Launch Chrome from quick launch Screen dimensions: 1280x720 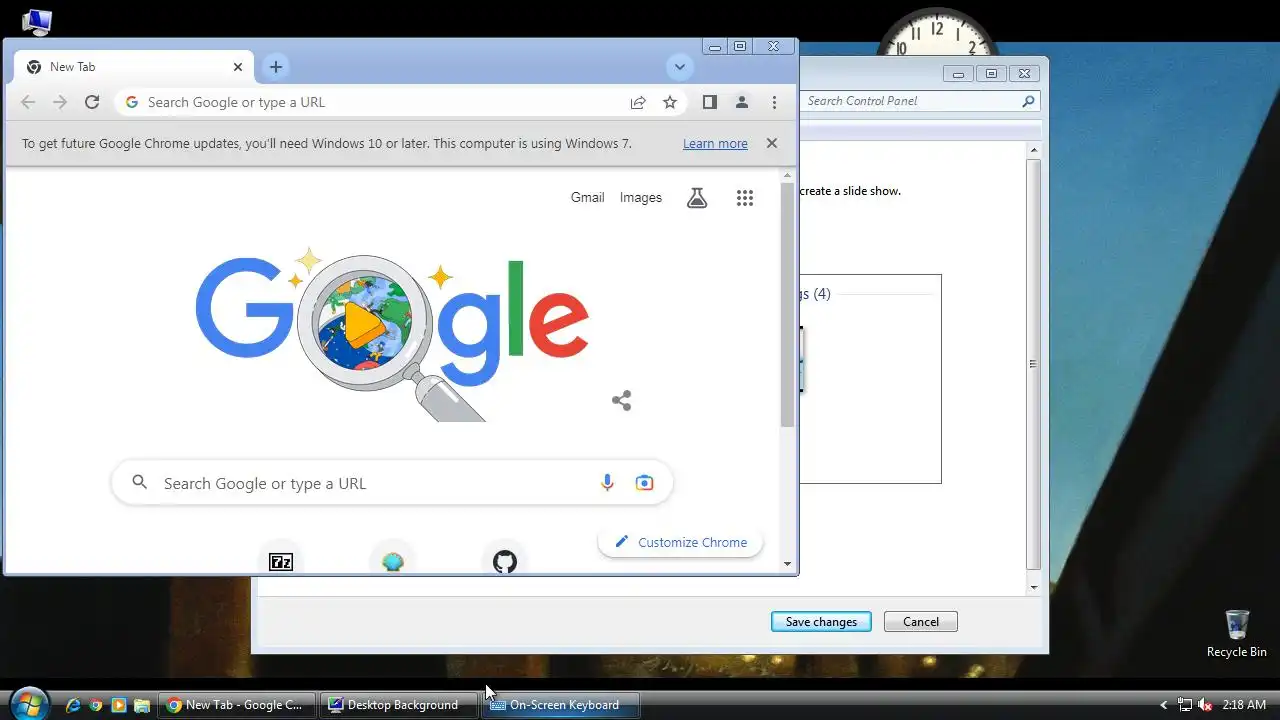(x=96, y=705)
